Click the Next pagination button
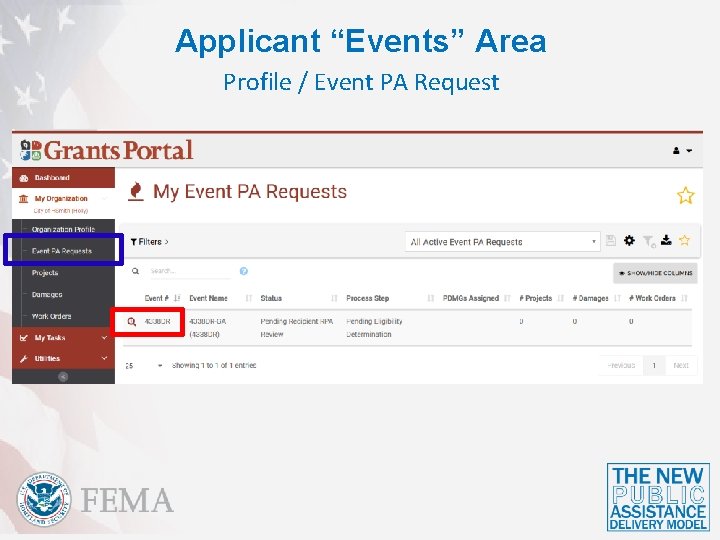Image resolution: width=720 pixels, height=540 pixels. (x=681, y=366)
